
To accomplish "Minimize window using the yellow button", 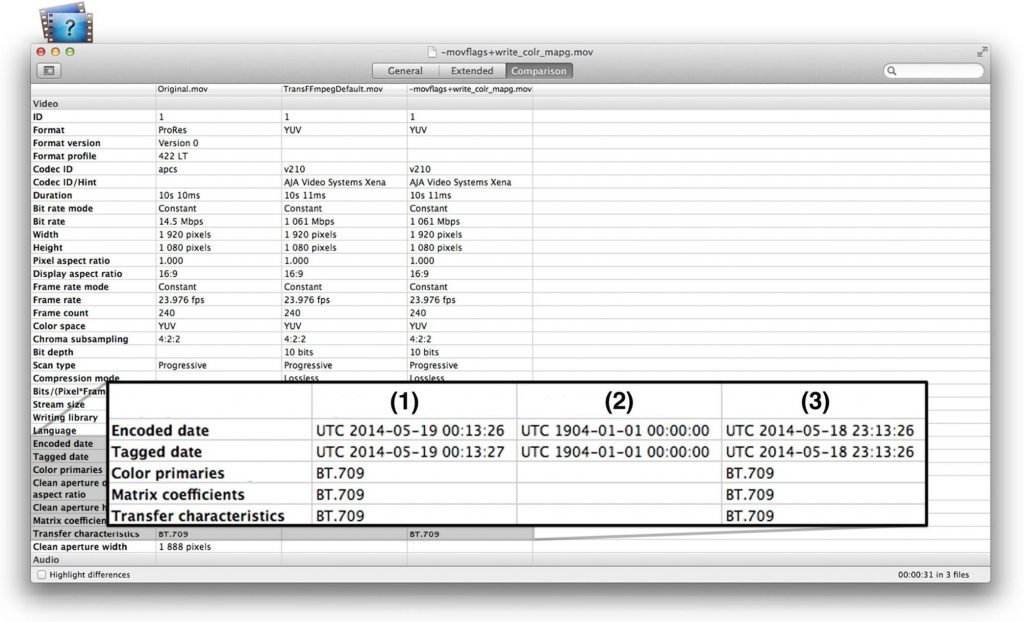I will coord(56,52).
